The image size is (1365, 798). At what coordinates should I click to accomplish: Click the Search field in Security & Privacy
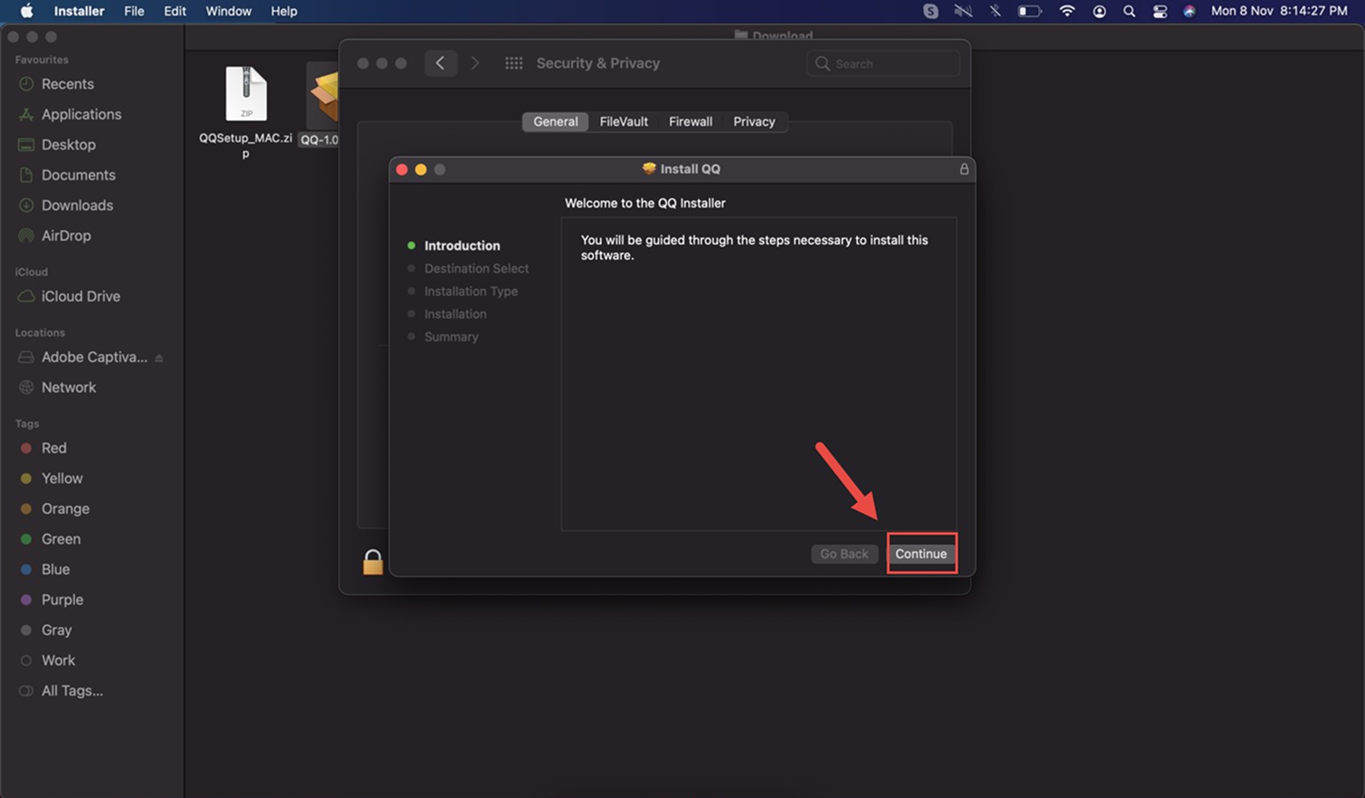pyautogui.click(x=883, y=63)
